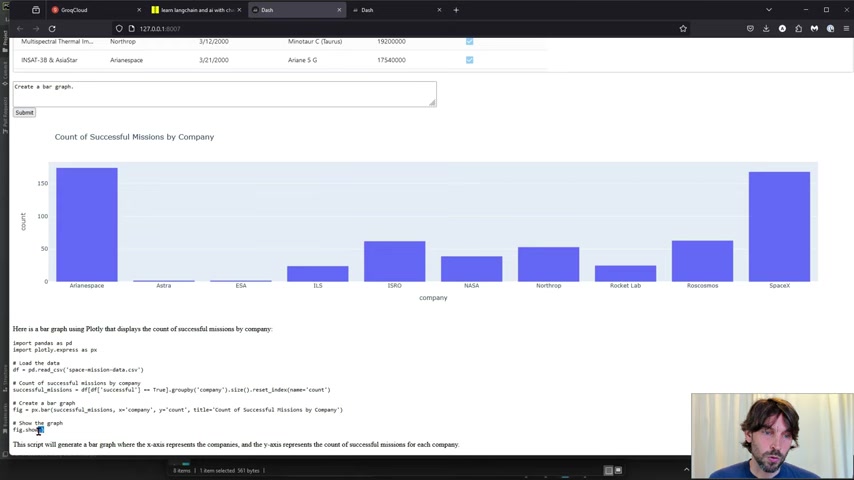Click the 'import pandas as pd' code line
This screenshot has height=480, width=854.
pyautogui.click(x=42, y=343)
